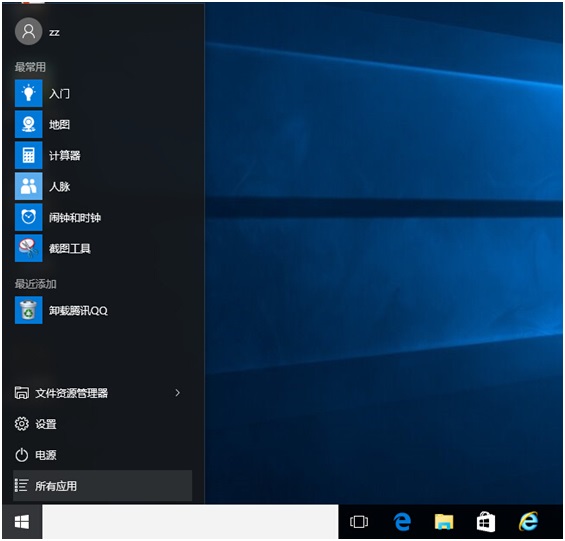
Task: Click the zz user account avatar
Action: point(28,31)
